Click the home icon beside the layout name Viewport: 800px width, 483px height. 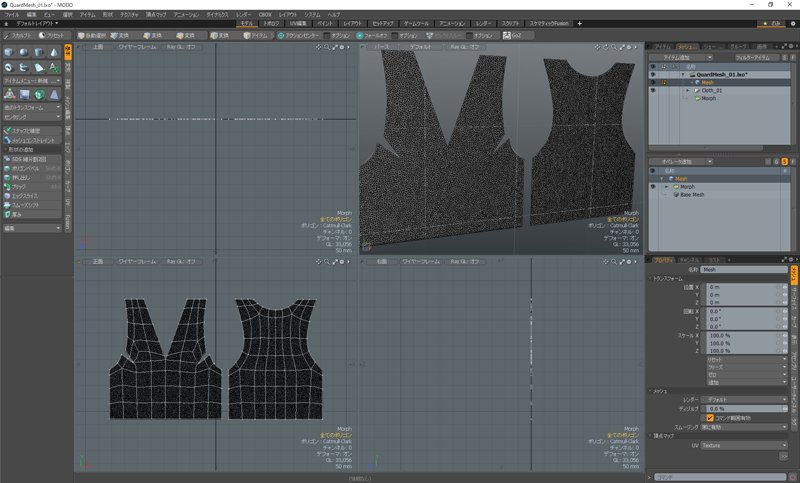tap(7, 23)
